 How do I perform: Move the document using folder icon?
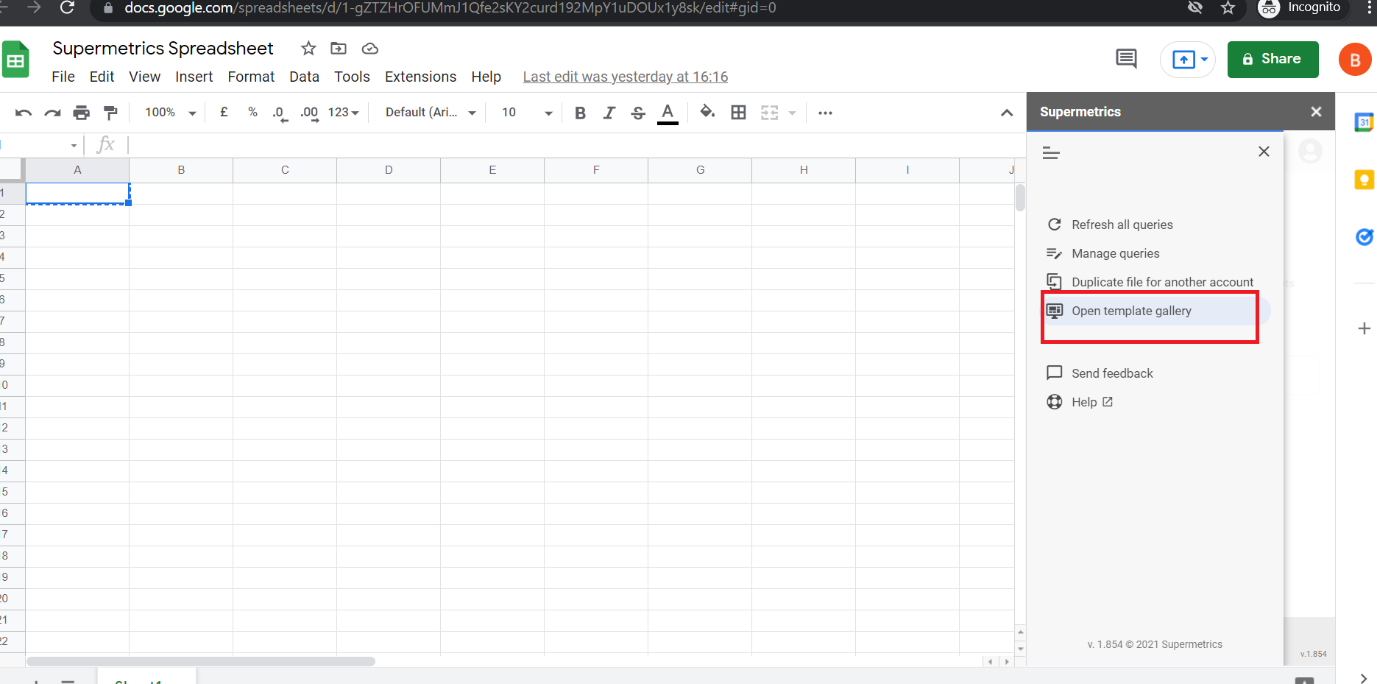pos(339,48)
